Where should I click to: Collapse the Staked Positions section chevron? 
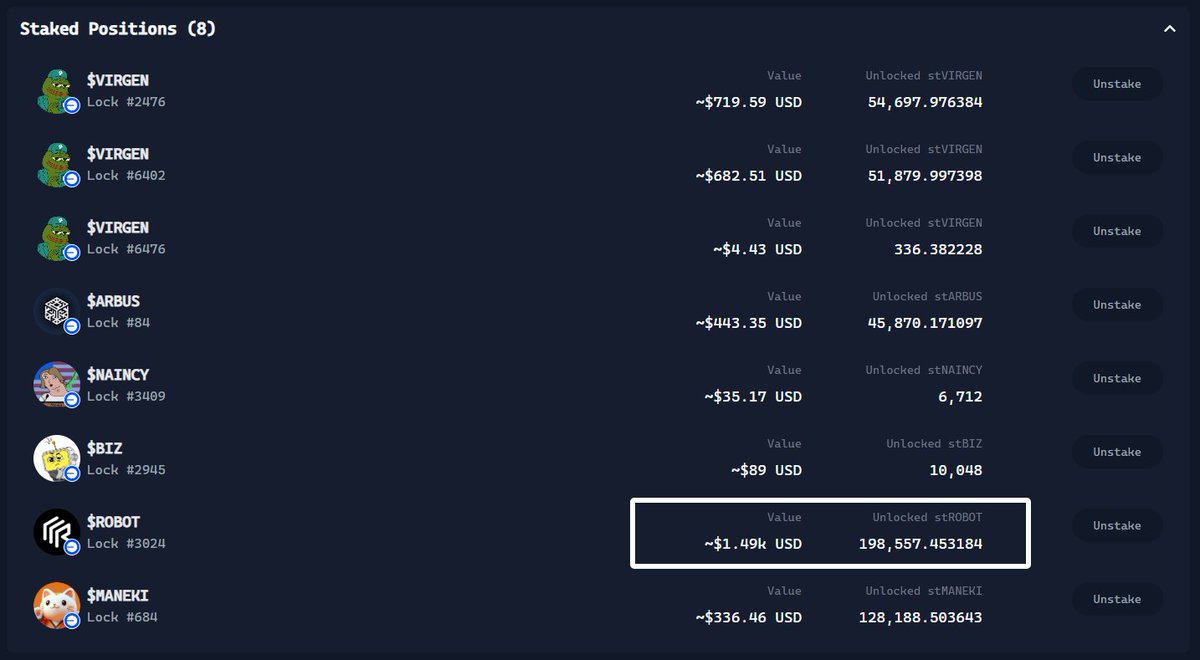click(1169, 29)
